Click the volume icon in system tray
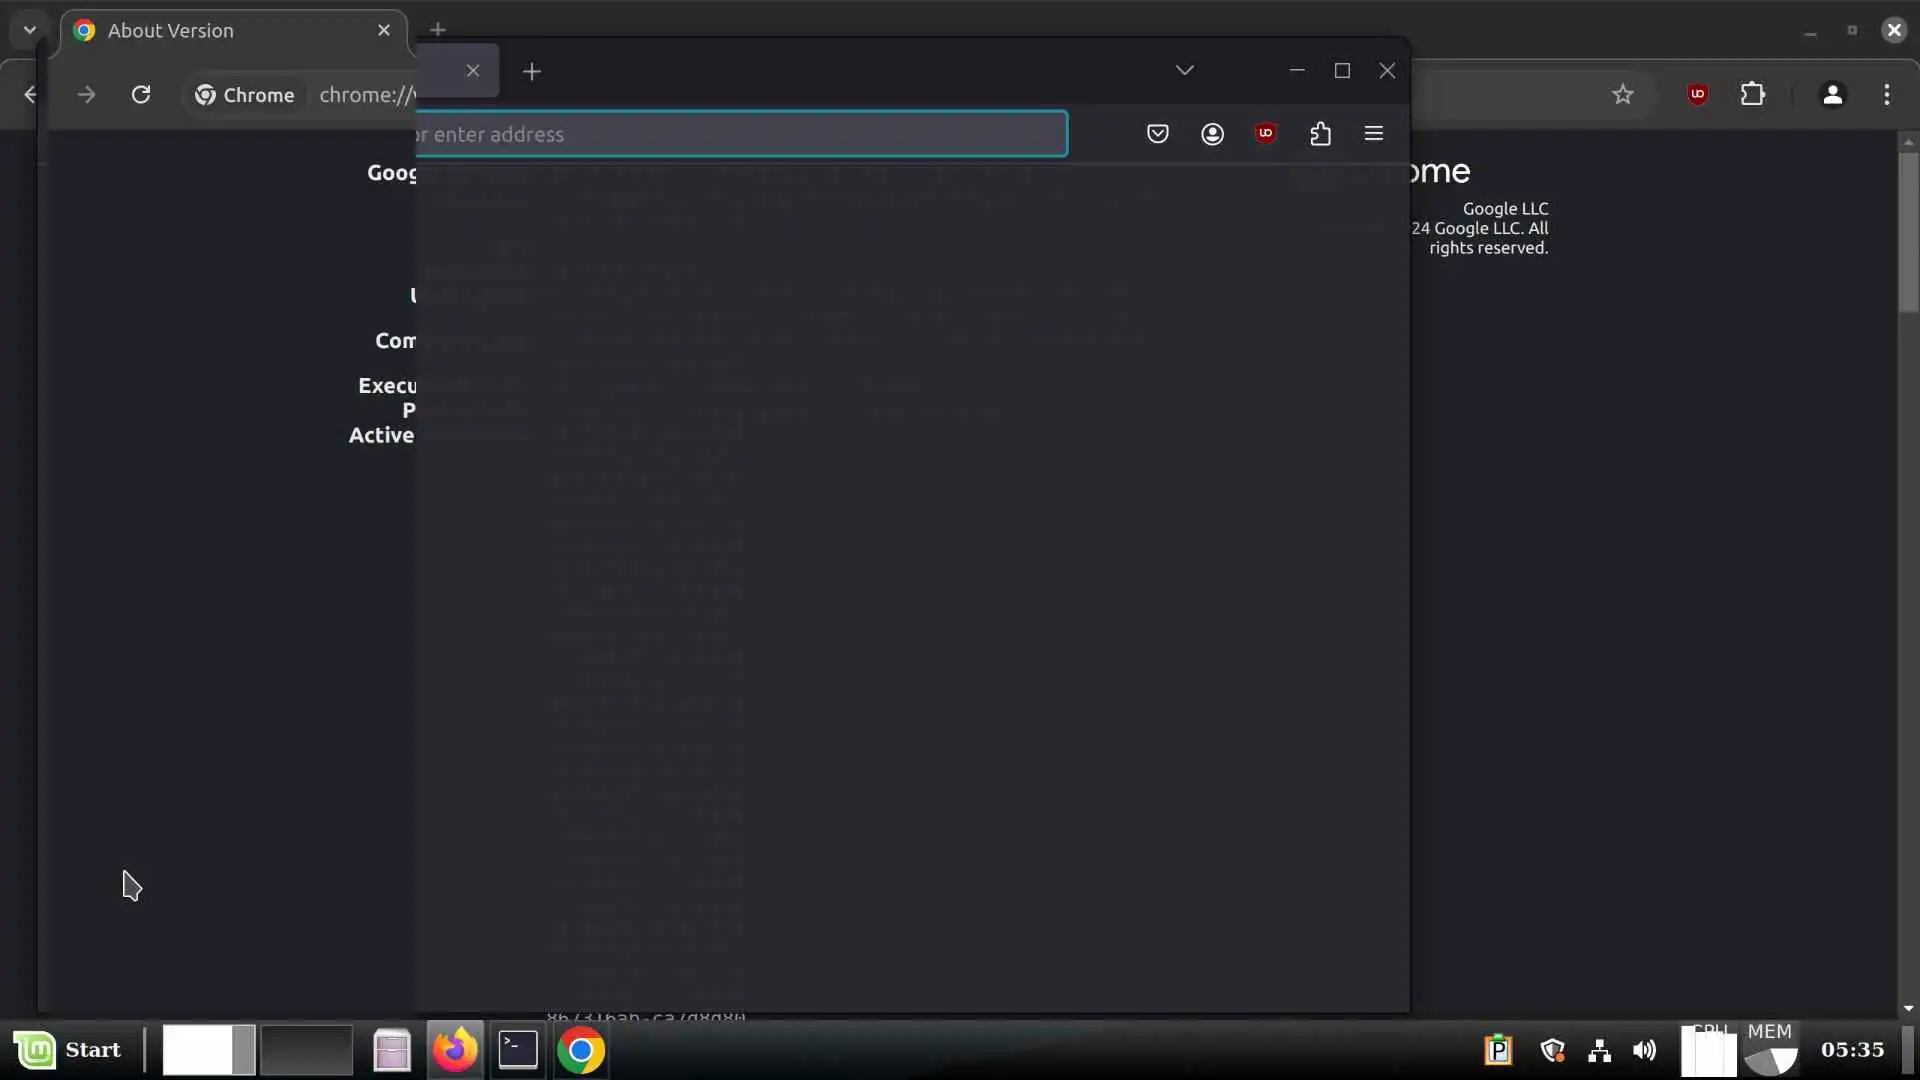The height and width of the screenshot is (1080, 1920). [x=1644, y=1050]
